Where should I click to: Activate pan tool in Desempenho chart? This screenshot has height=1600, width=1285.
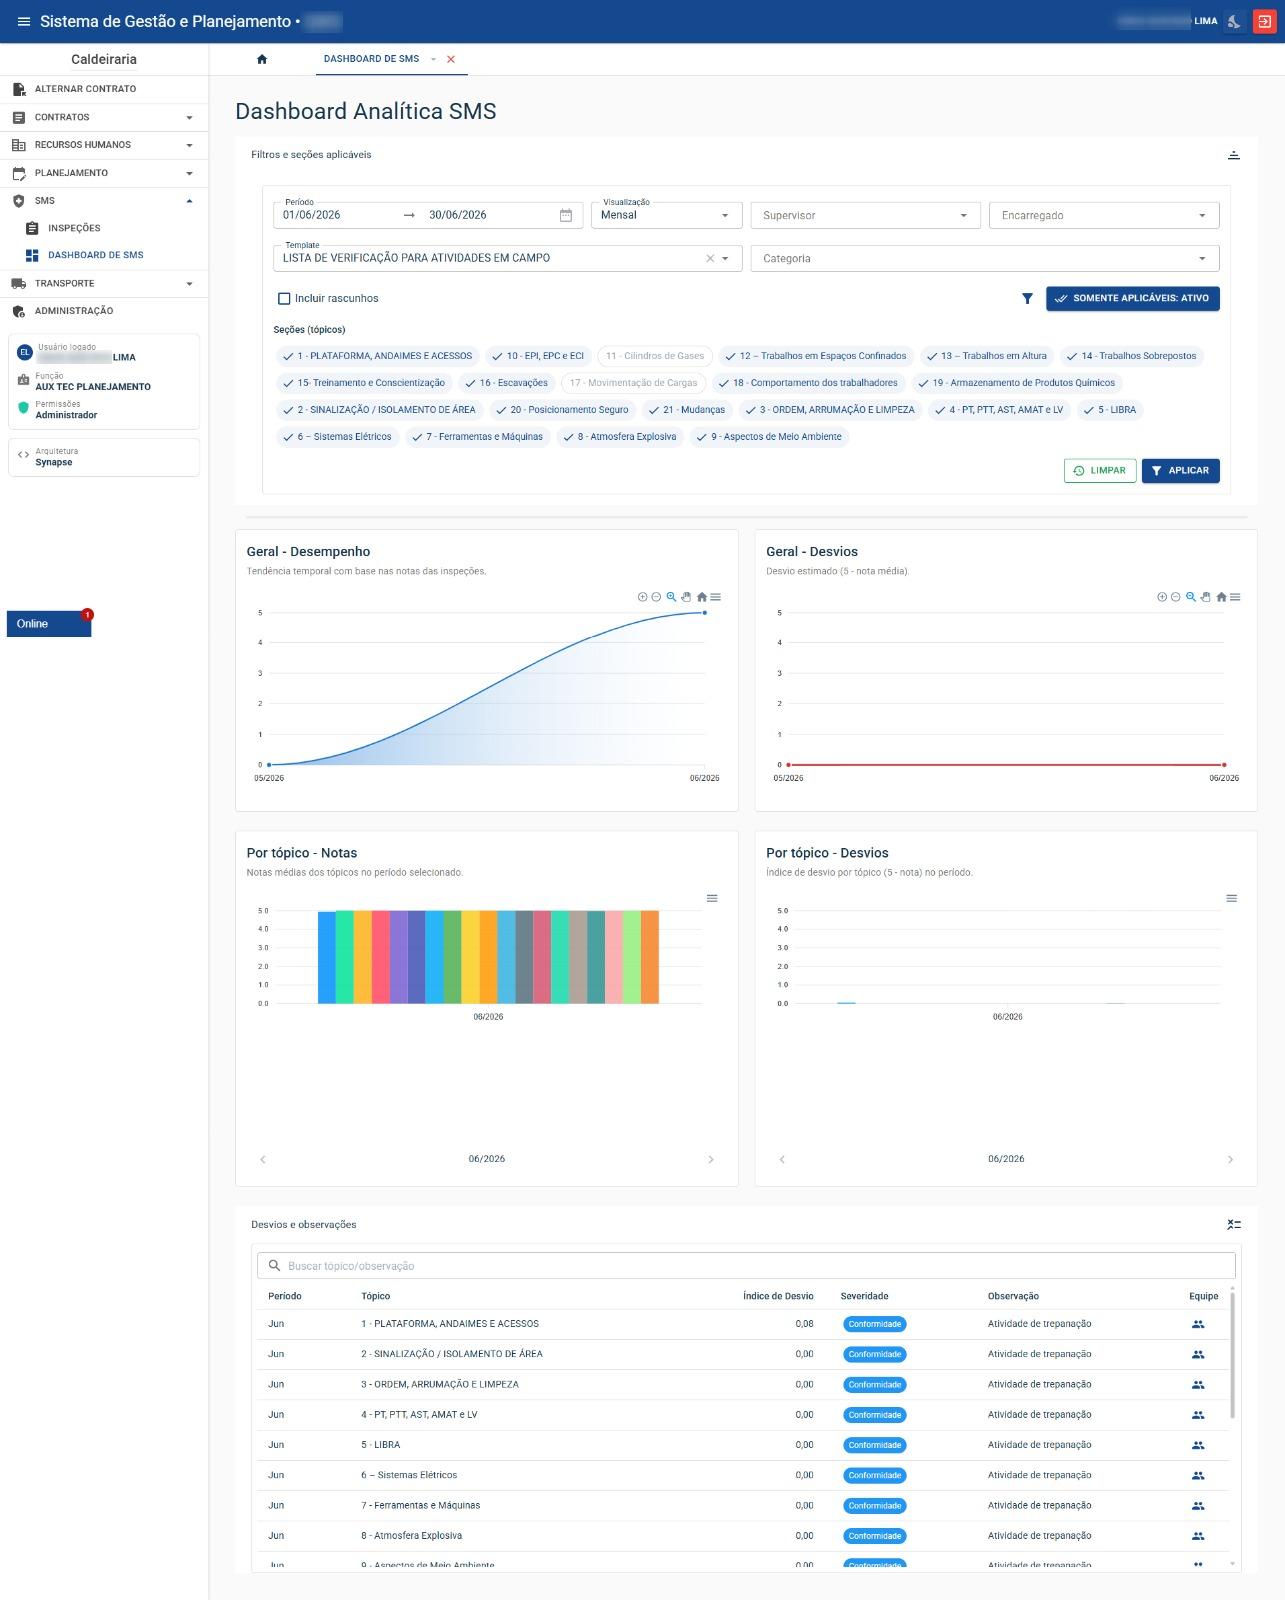pos(686,597)
